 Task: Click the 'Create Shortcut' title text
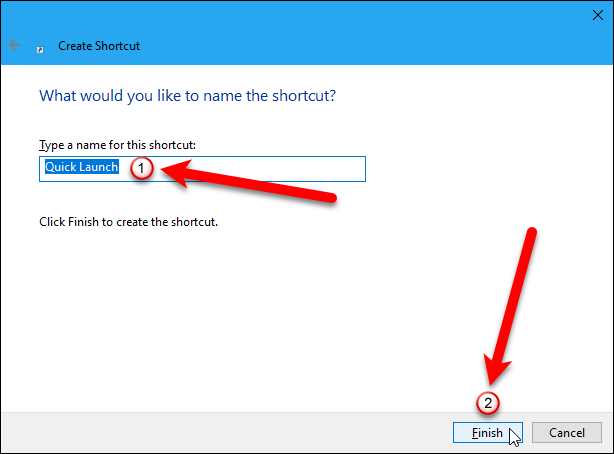click(x=99, y=46)
